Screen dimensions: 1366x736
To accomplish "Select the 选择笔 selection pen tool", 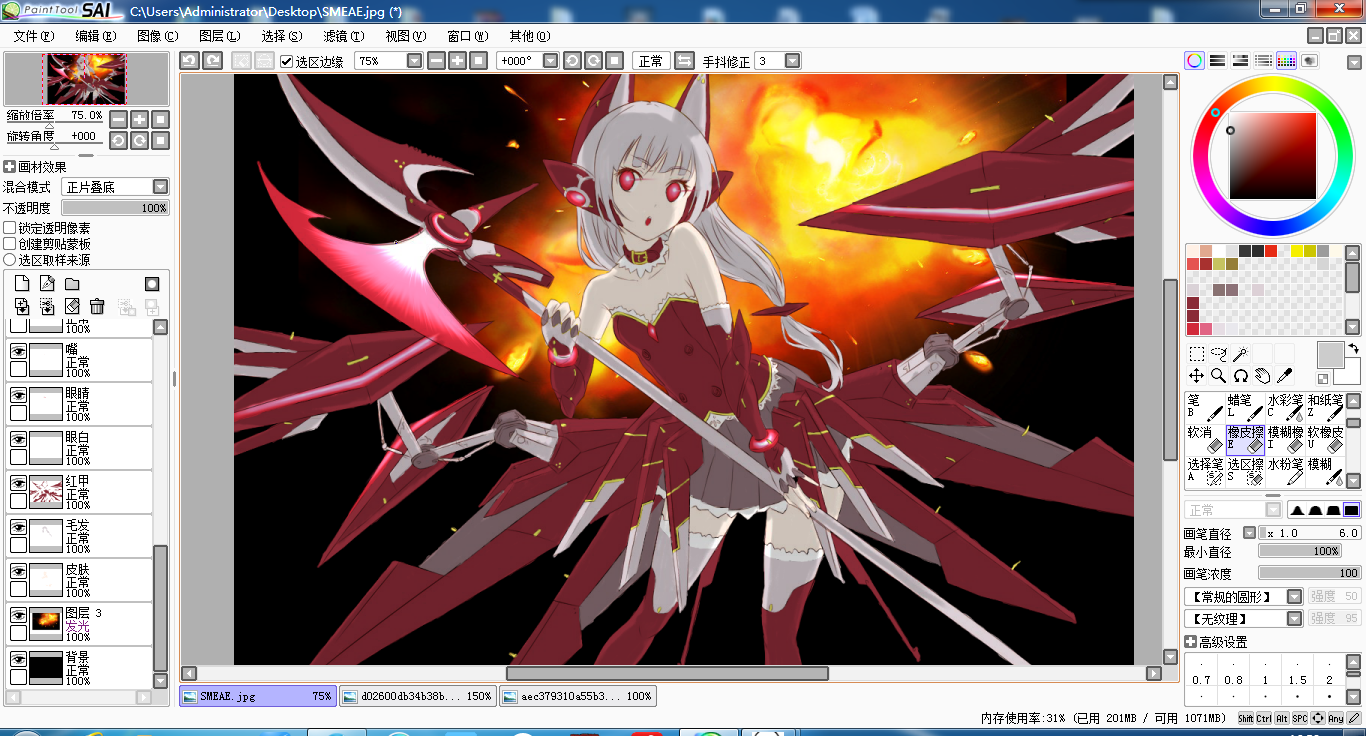I will 1205,471.
